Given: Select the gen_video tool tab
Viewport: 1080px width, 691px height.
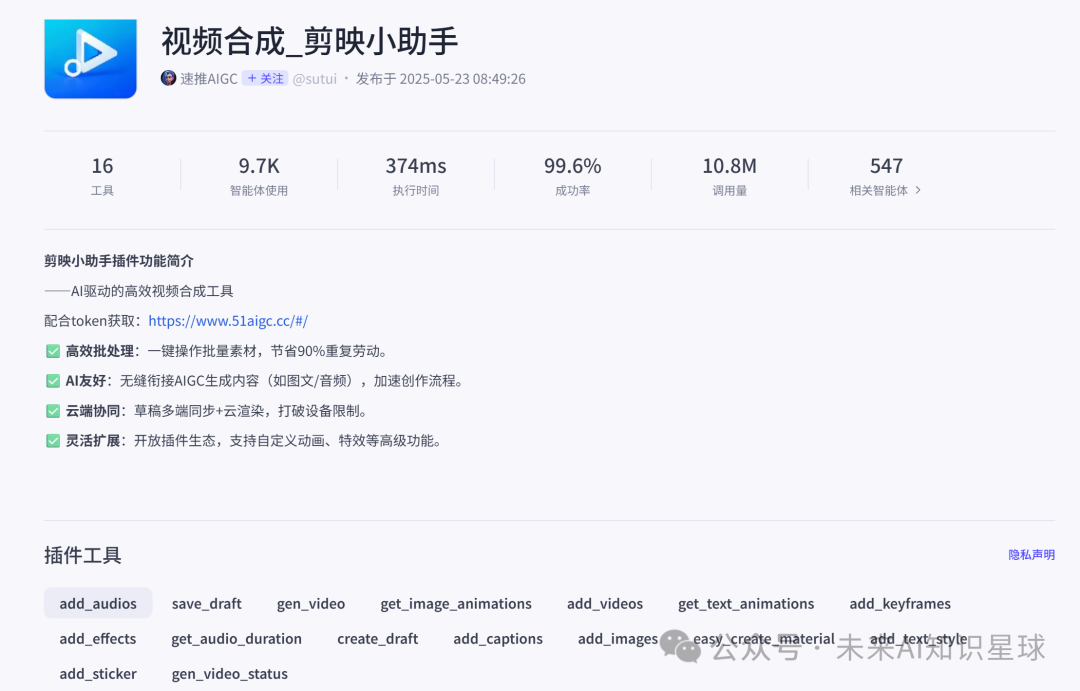Looking at the screenshot, I should (311, 604).
